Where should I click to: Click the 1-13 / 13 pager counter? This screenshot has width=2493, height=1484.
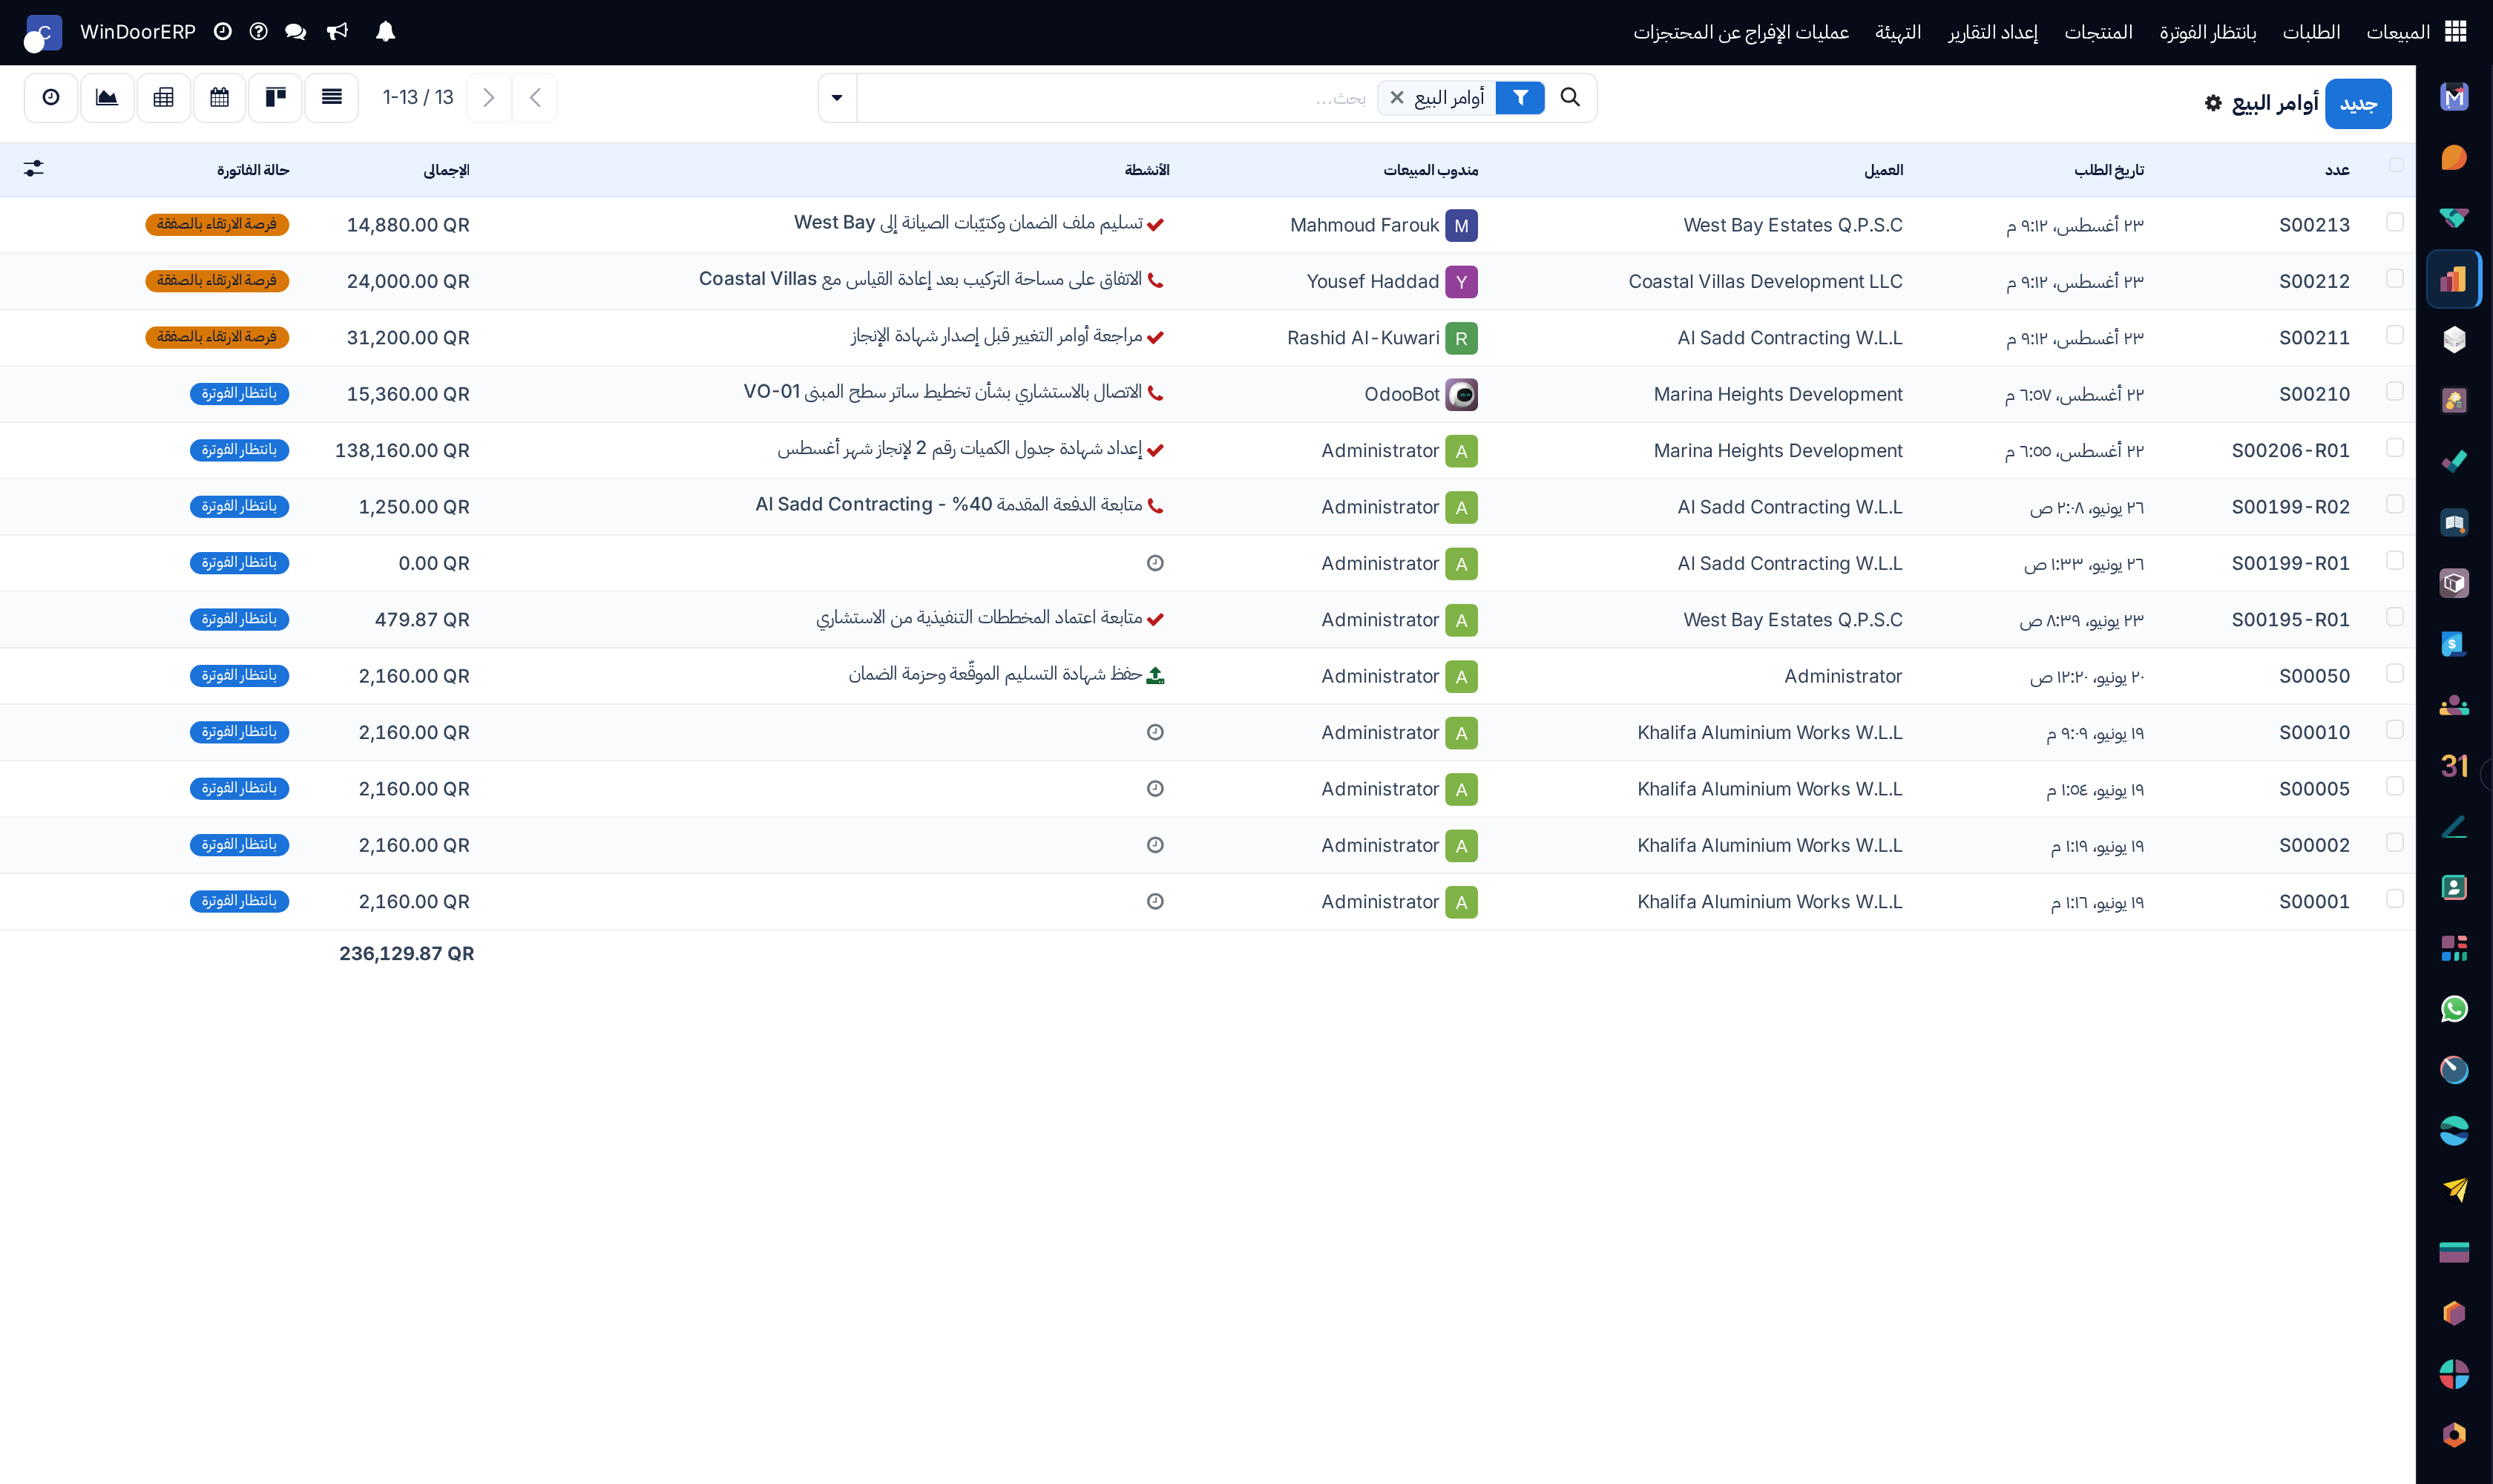418,98
